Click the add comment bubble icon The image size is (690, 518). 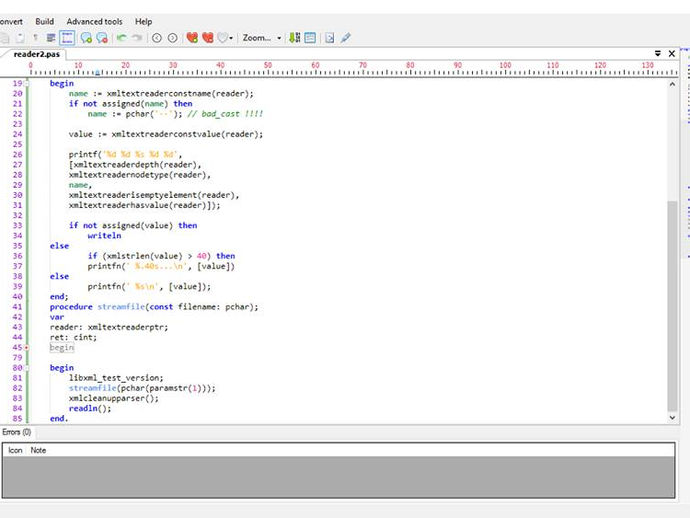(86, 38)
